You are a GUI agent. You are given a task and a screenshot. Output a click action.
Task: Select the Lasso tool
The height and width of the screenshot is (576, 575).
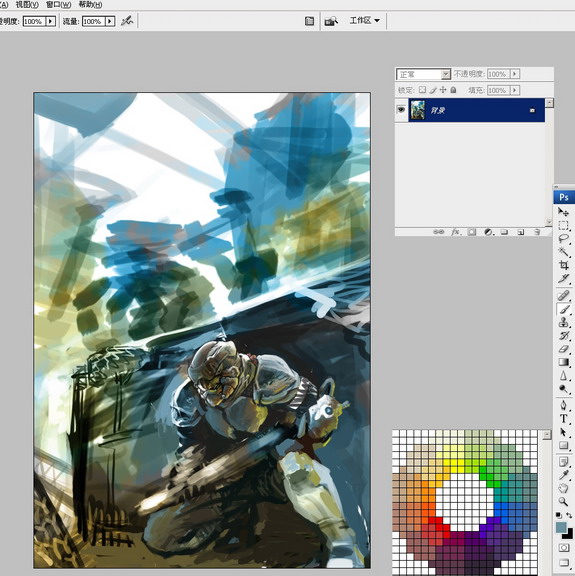(x=563, y=238)
